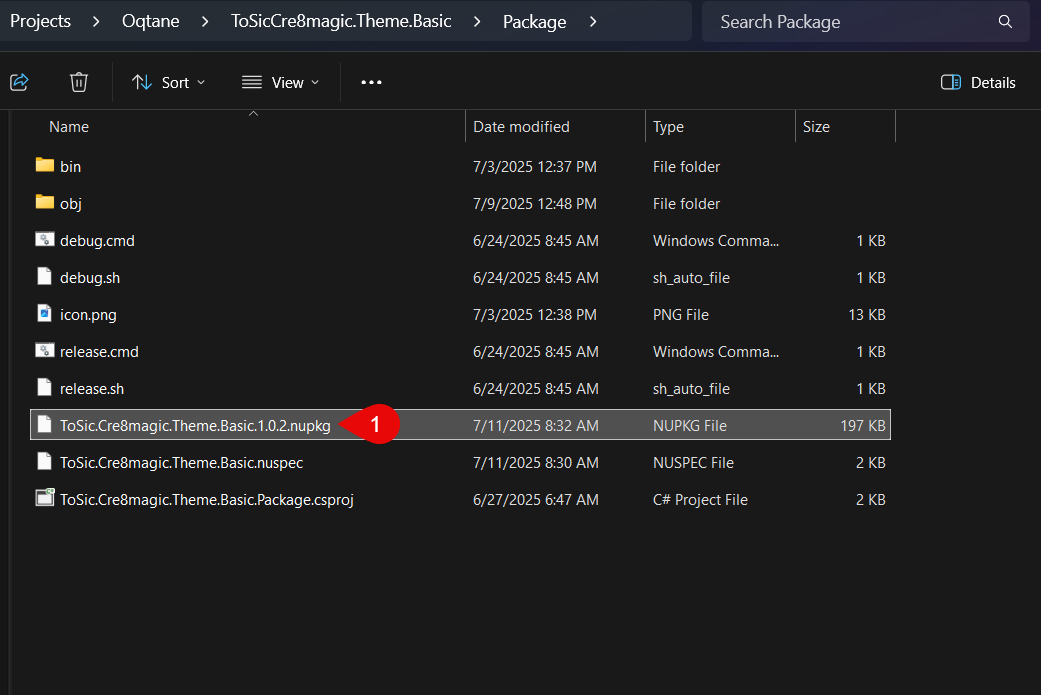Click the debug.cmd file icon
This screenshot has height=695, width=1041.
click(44, 240)
